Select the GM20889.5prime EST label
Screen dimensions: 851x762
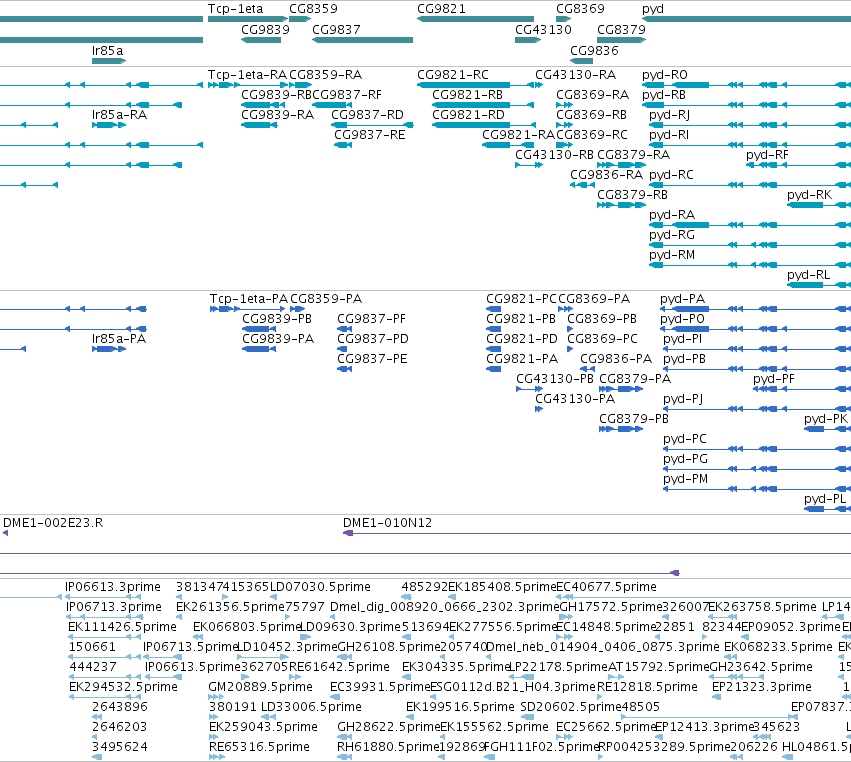coord(261,687)
